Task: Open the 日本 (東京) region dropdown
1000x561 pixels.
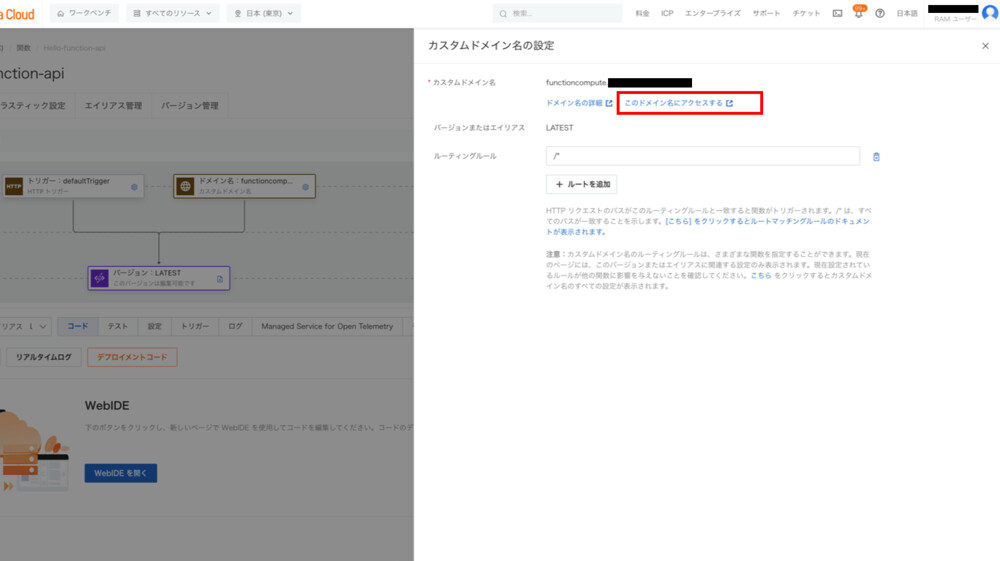Action: pos(263,14)
